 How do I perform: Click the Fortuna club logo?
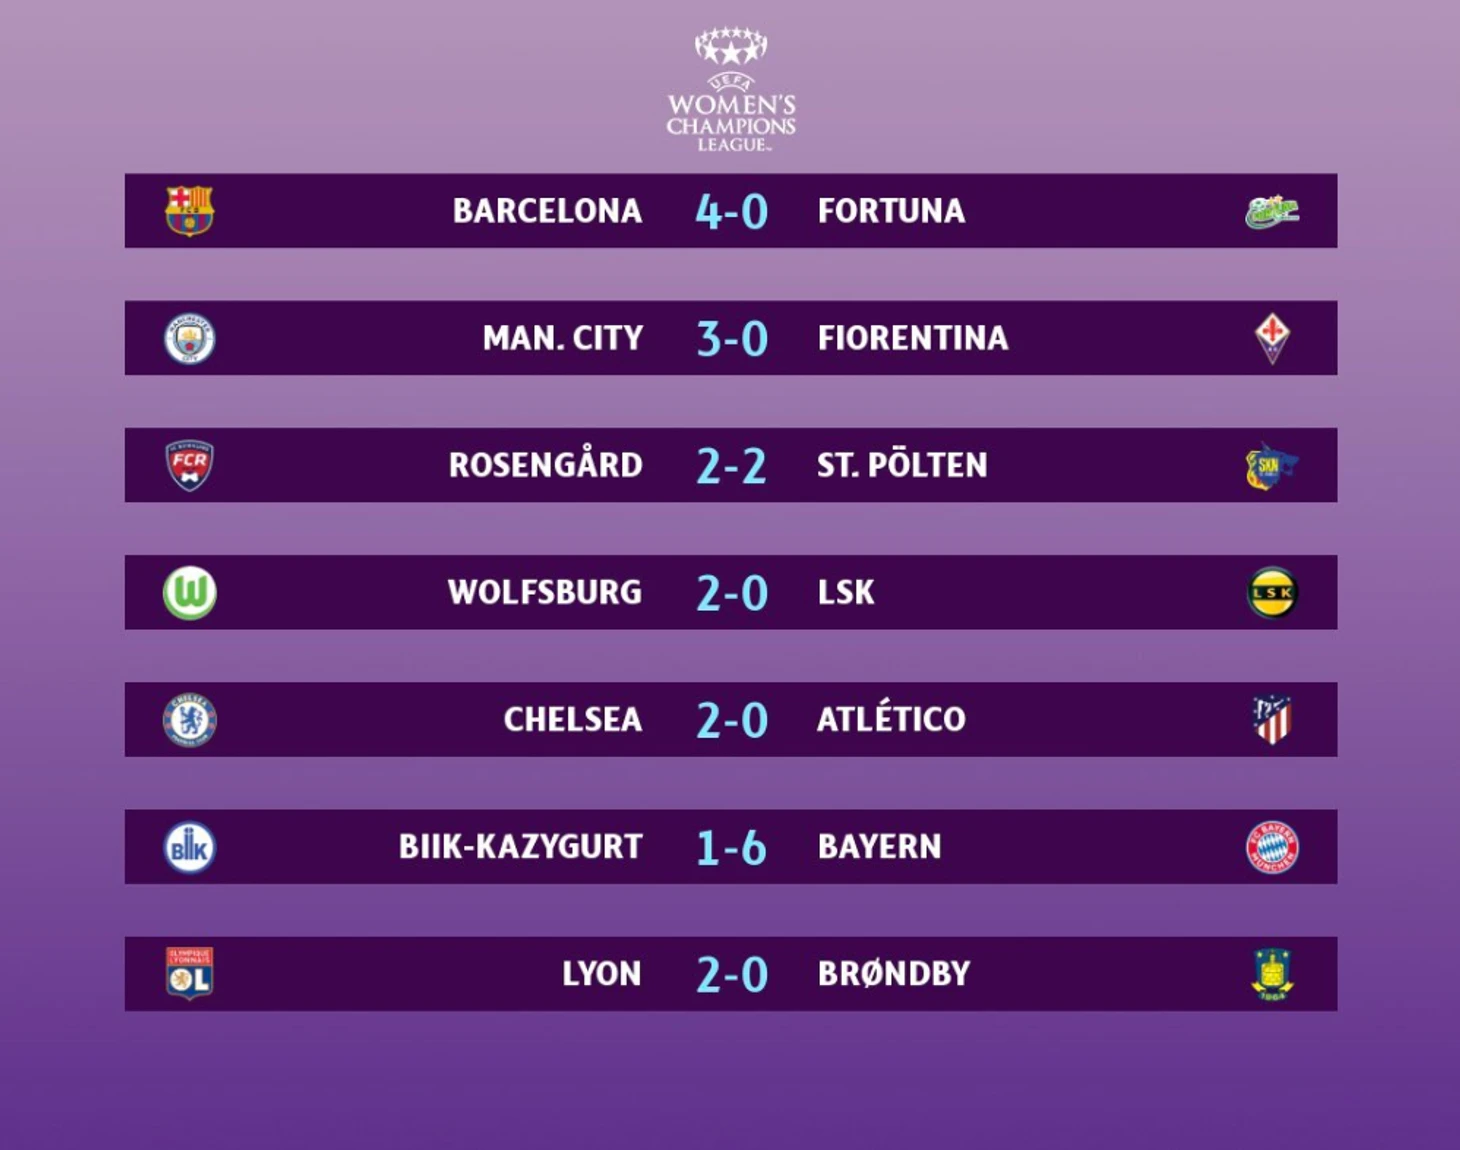pyautogui.click(x=1272, y=212)
